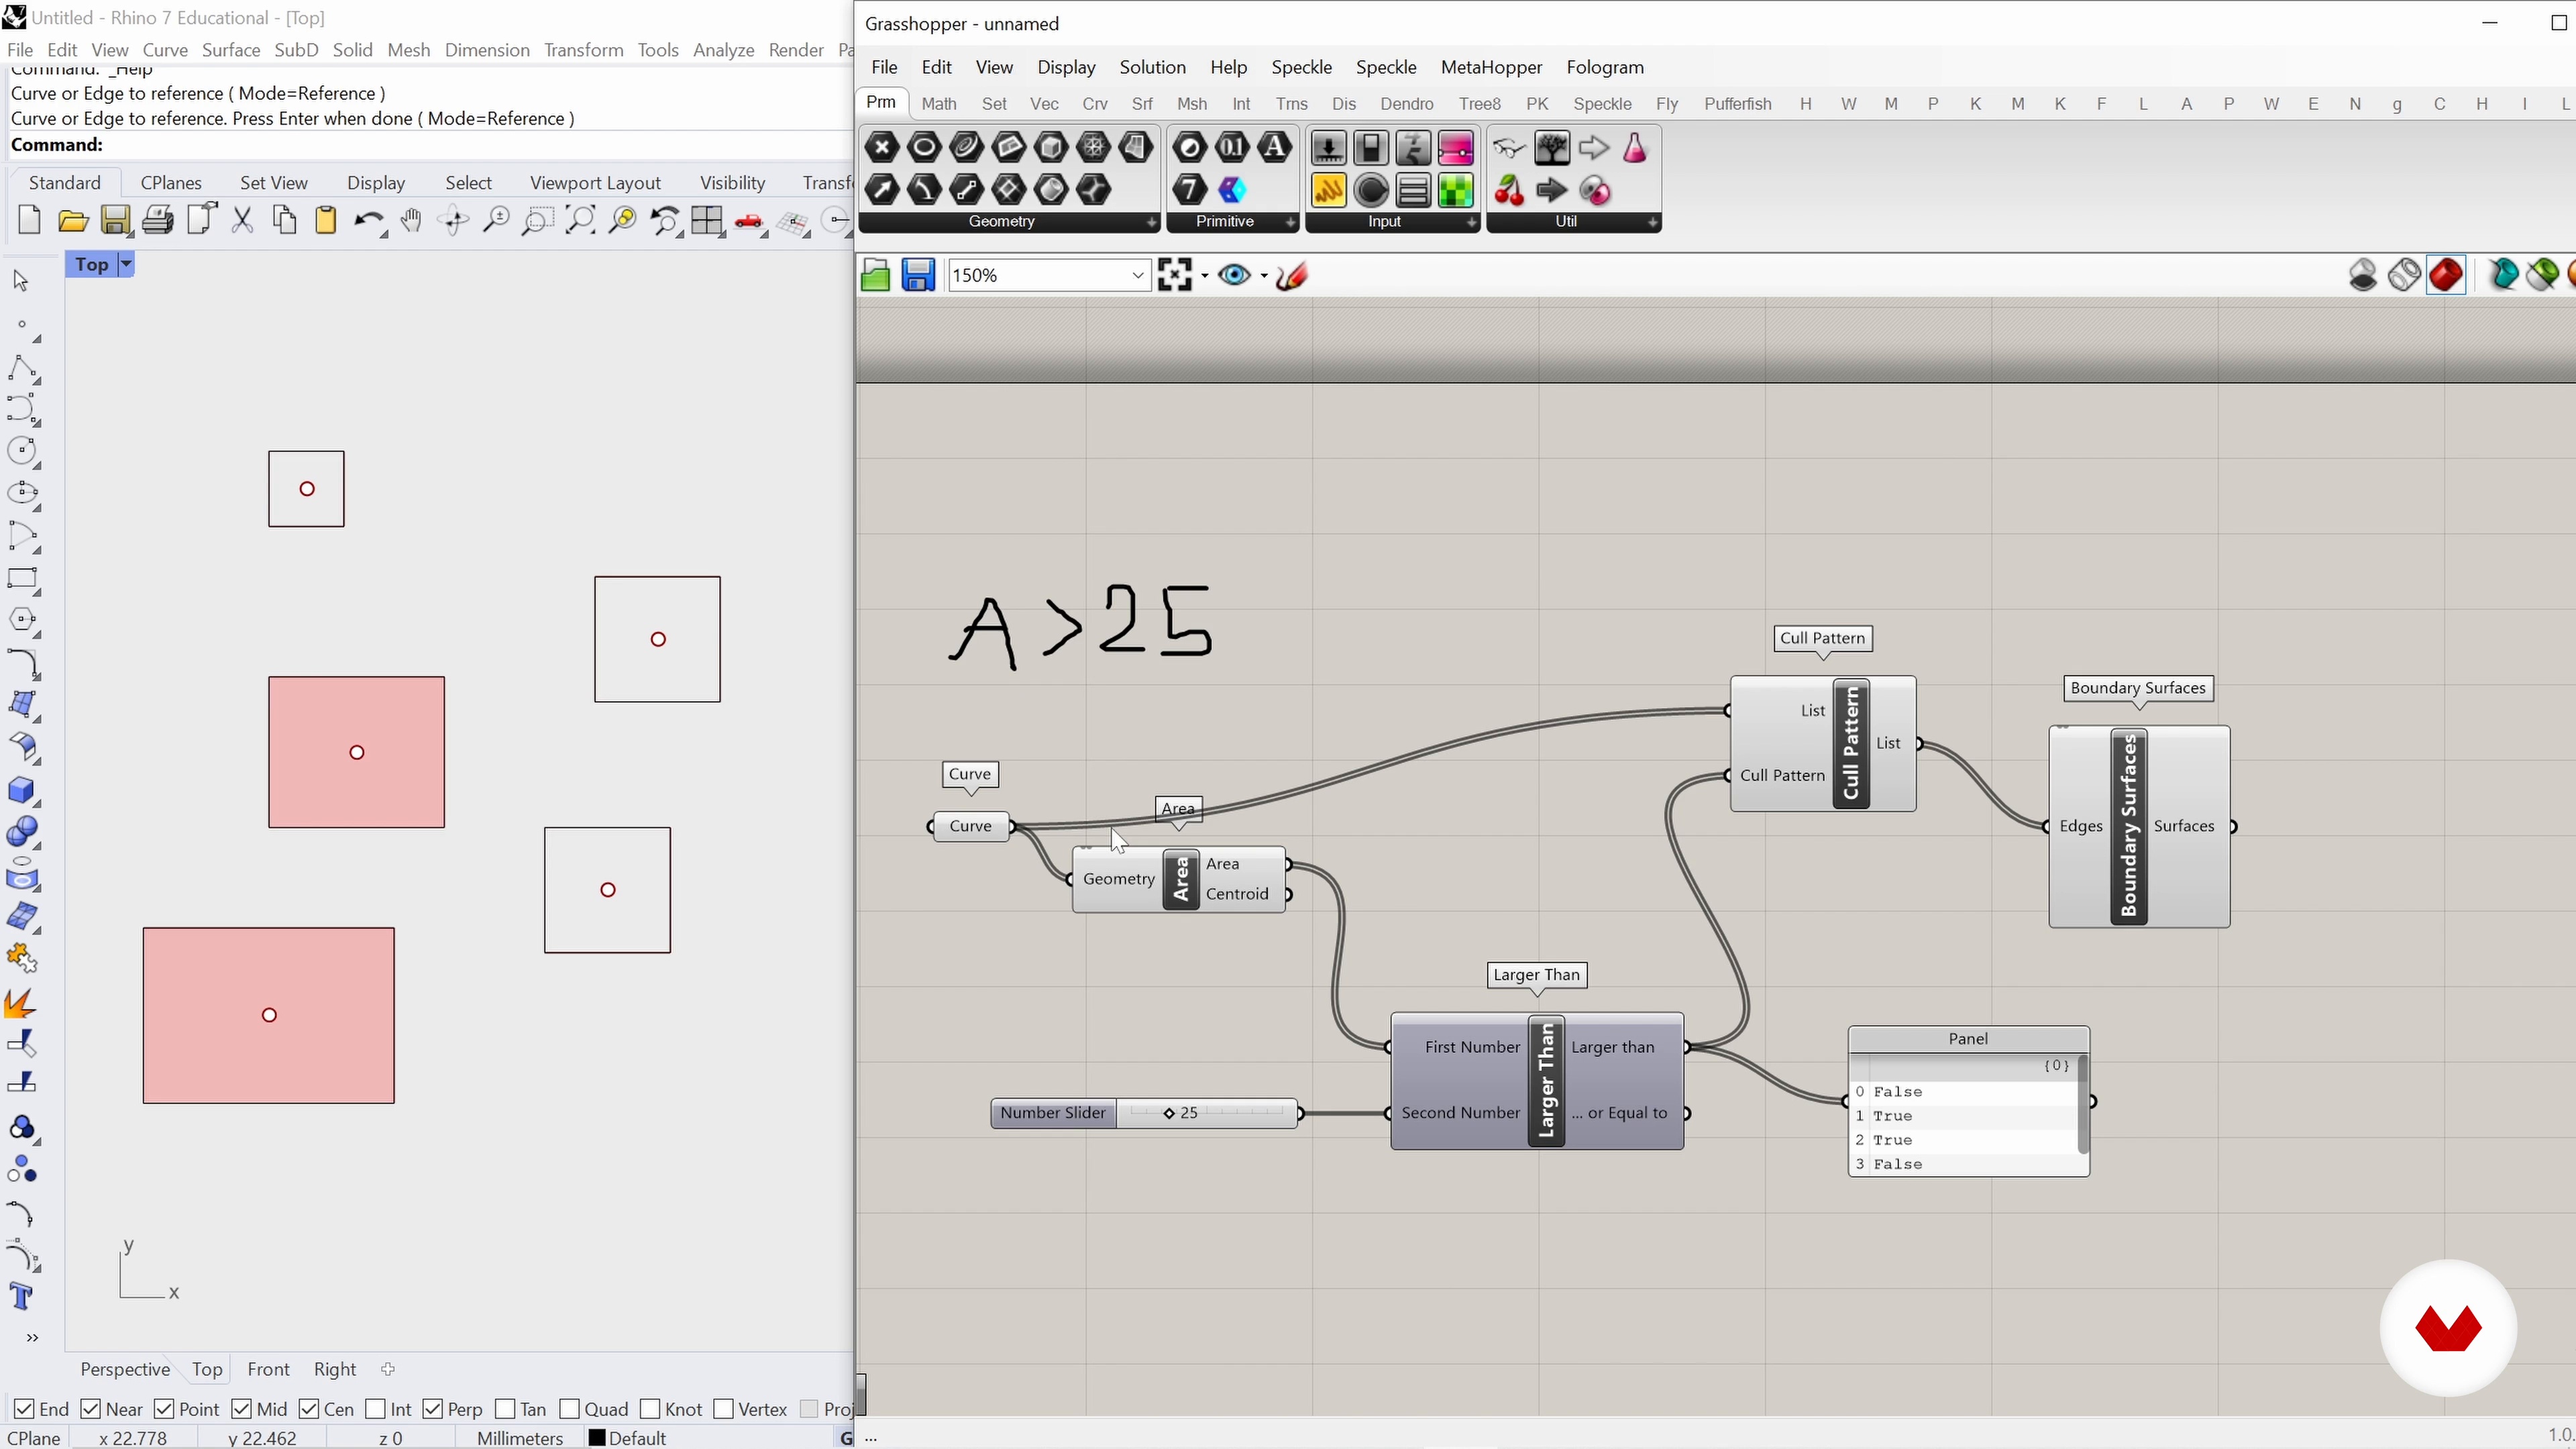The image size is (2576, 1449).
Task: Select the Polyline tool in Rhino sidebar
Action: [x=22, y=368]
